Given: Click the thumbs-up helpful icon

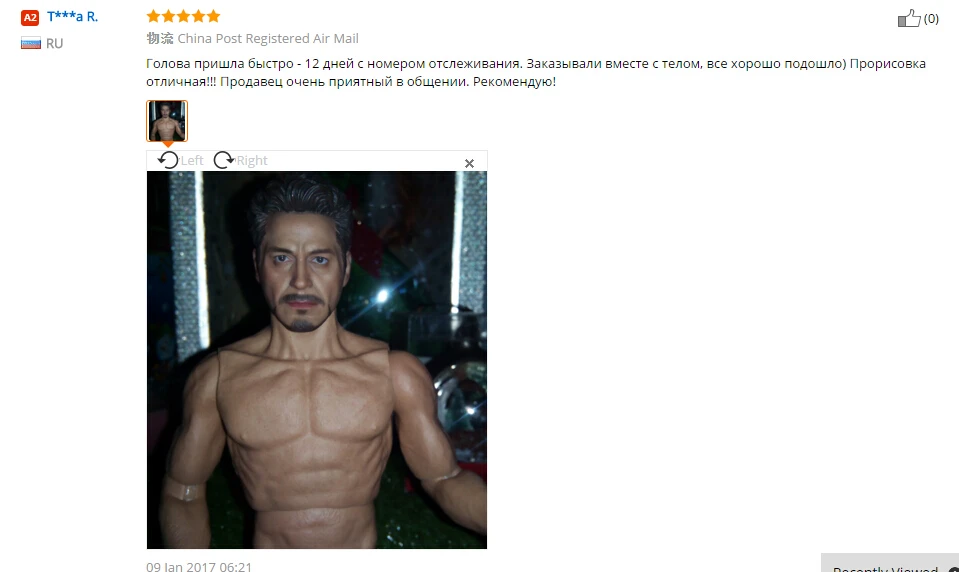Looking at the screenshot, I should (909, 18).
